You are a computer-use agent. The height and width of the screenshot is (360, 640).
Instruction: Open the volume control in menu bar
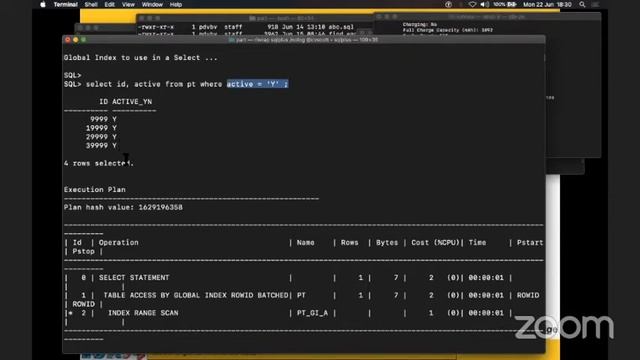coord(484,4)
